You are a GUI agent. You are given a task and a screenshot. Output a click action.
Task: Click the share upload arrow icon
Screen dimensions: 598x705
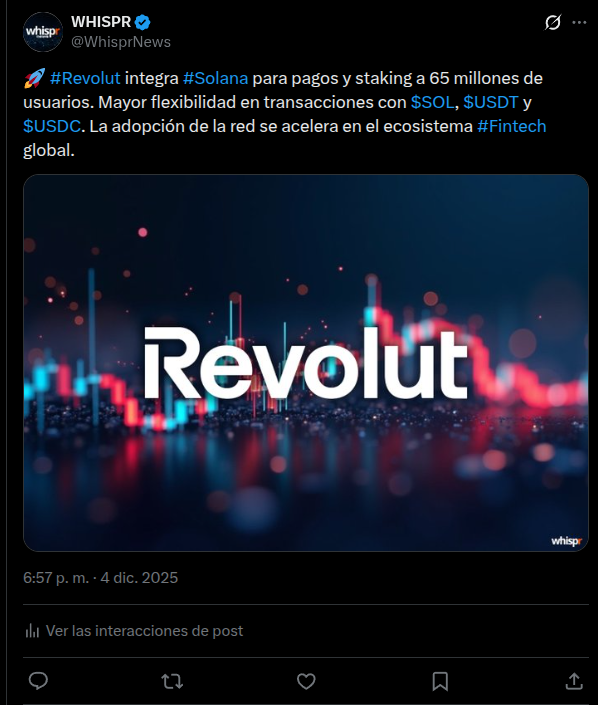[x=574, y=681]
